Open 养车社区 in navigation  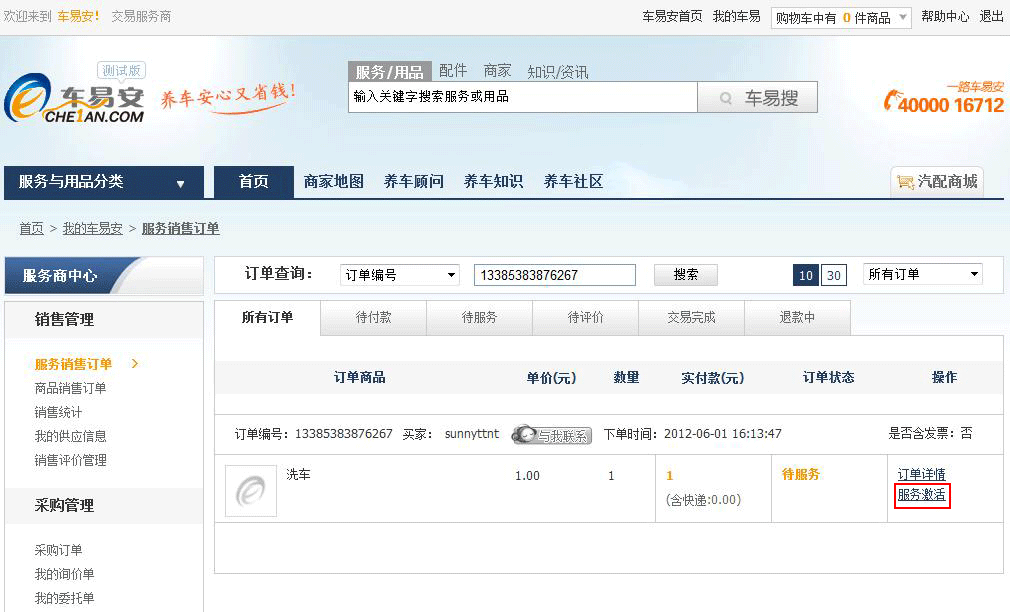coord(573,182)
